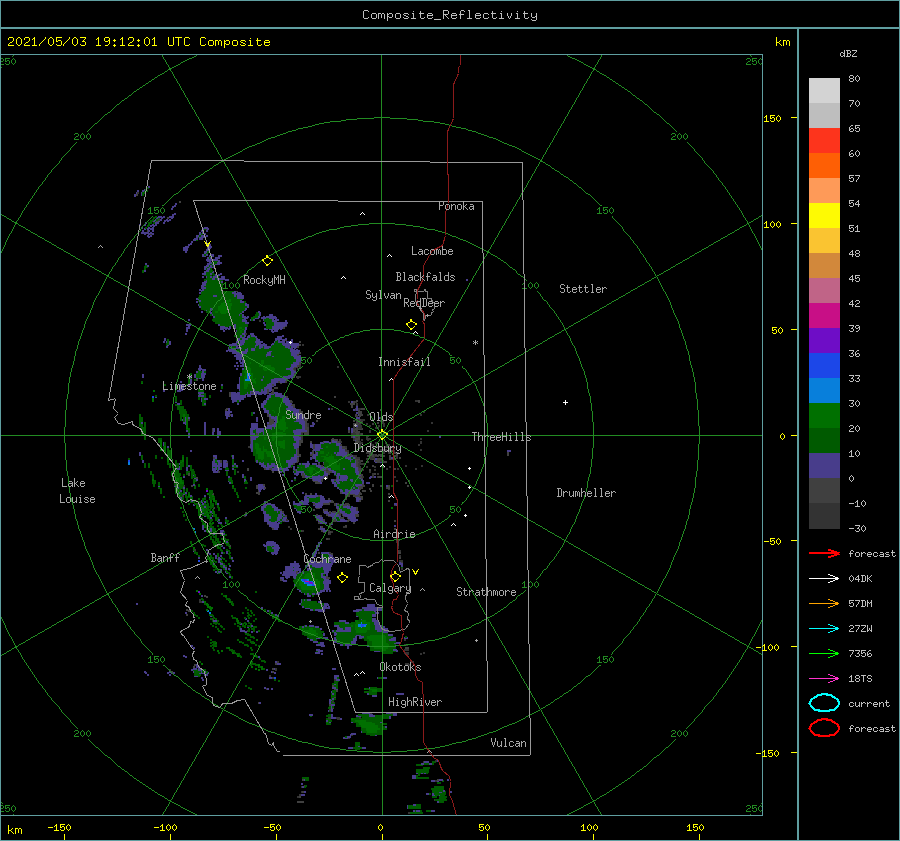900x841 pixels.
Task: Click the Sundre label
Action: pos(303,414)
